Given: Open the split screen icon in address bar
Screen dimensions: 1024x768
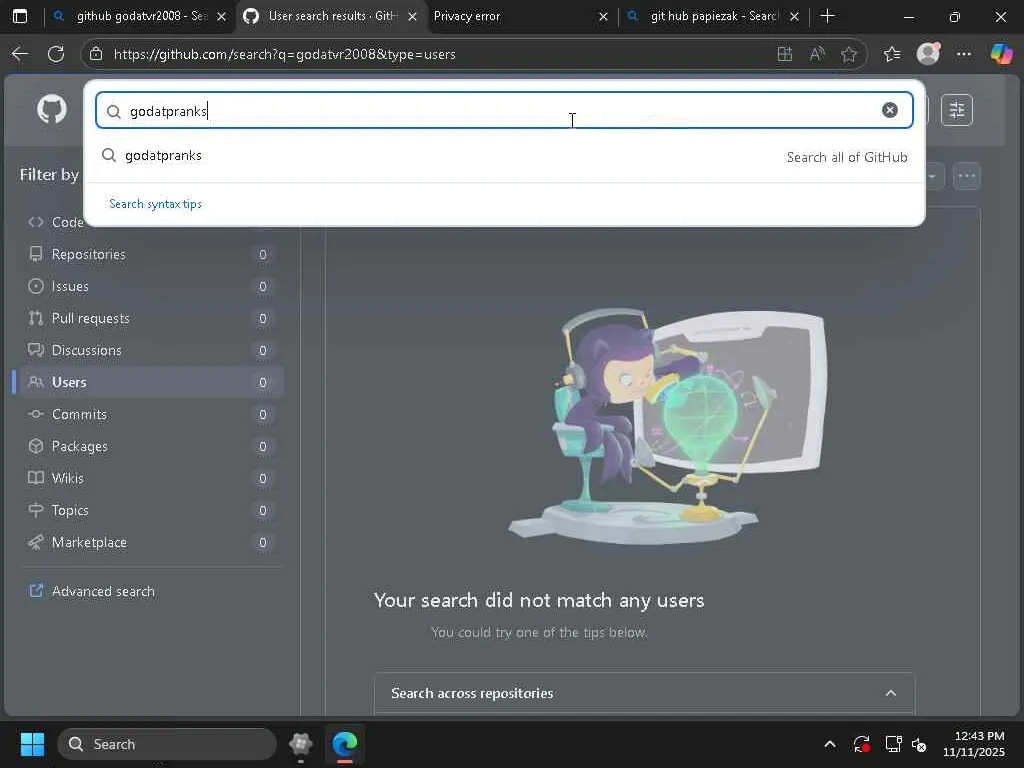Looking at the screenshot, I should pyautogui.click(x=784, y=54).
